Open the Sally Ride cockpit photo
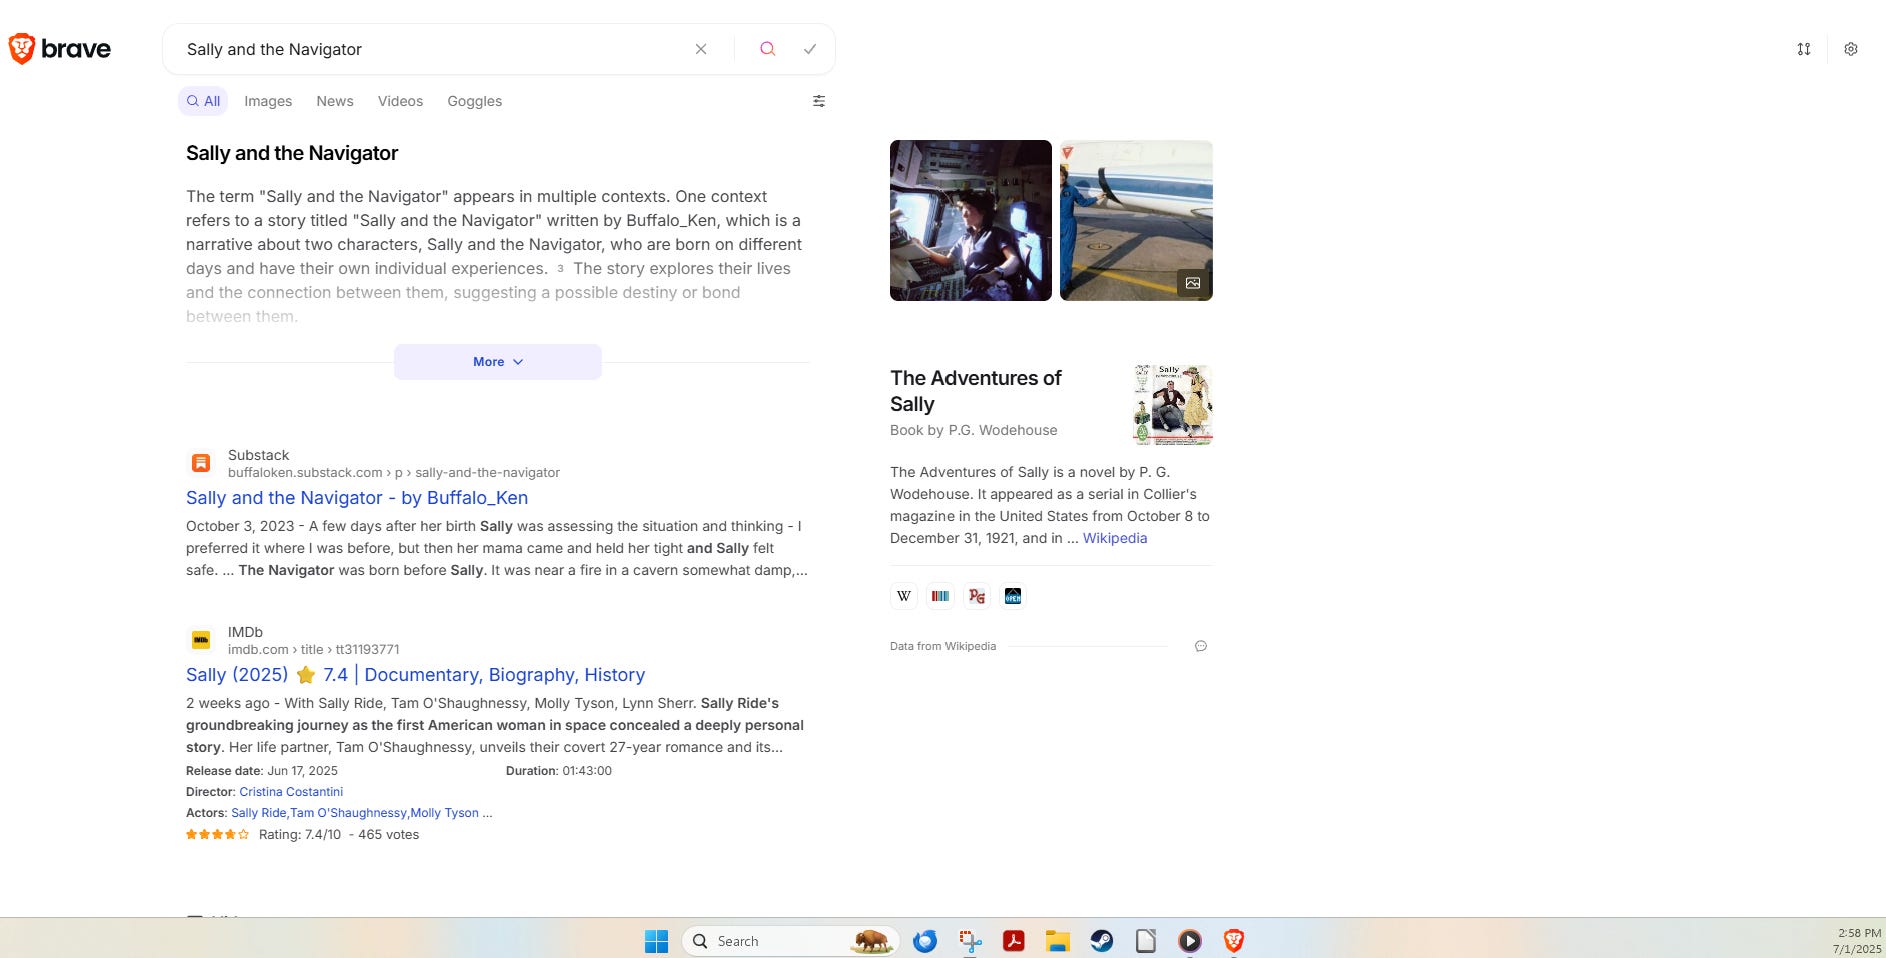1886x958 pixels. 971,220
